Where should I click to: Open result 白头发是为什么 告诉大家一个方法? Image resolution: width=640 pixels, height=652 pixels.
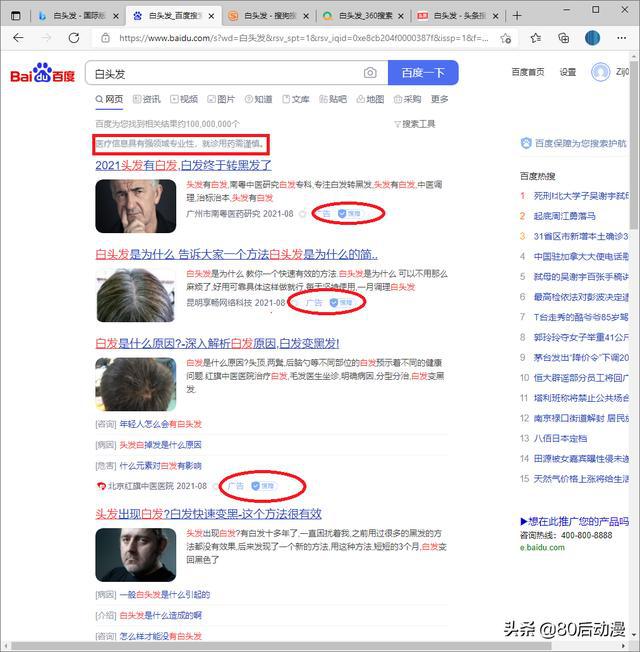[236, 254]
